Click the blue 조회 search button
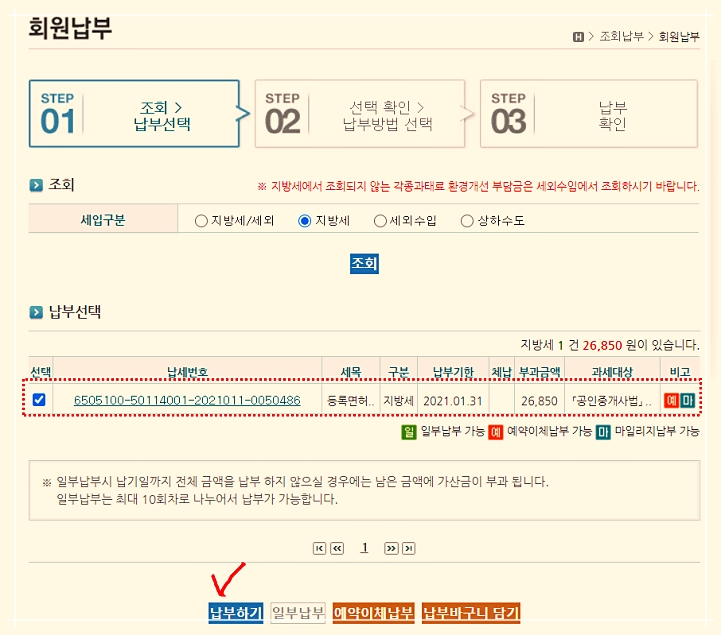This screenshot has height=635, width=721. 364,263
